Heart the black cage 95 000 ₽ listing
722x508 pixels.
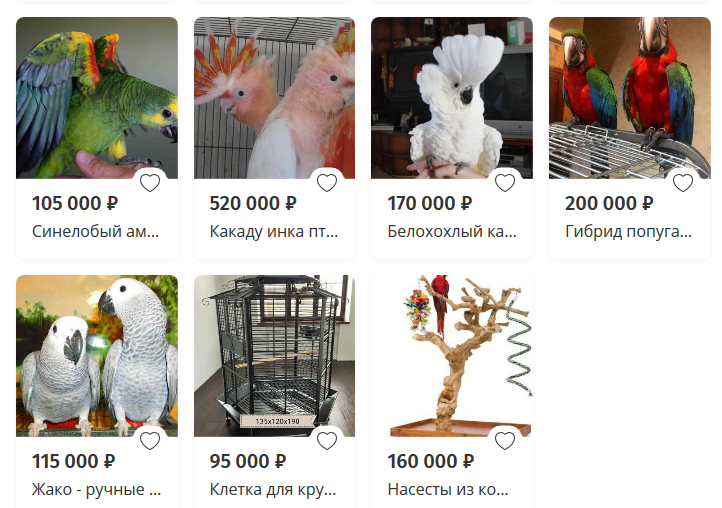327,441
